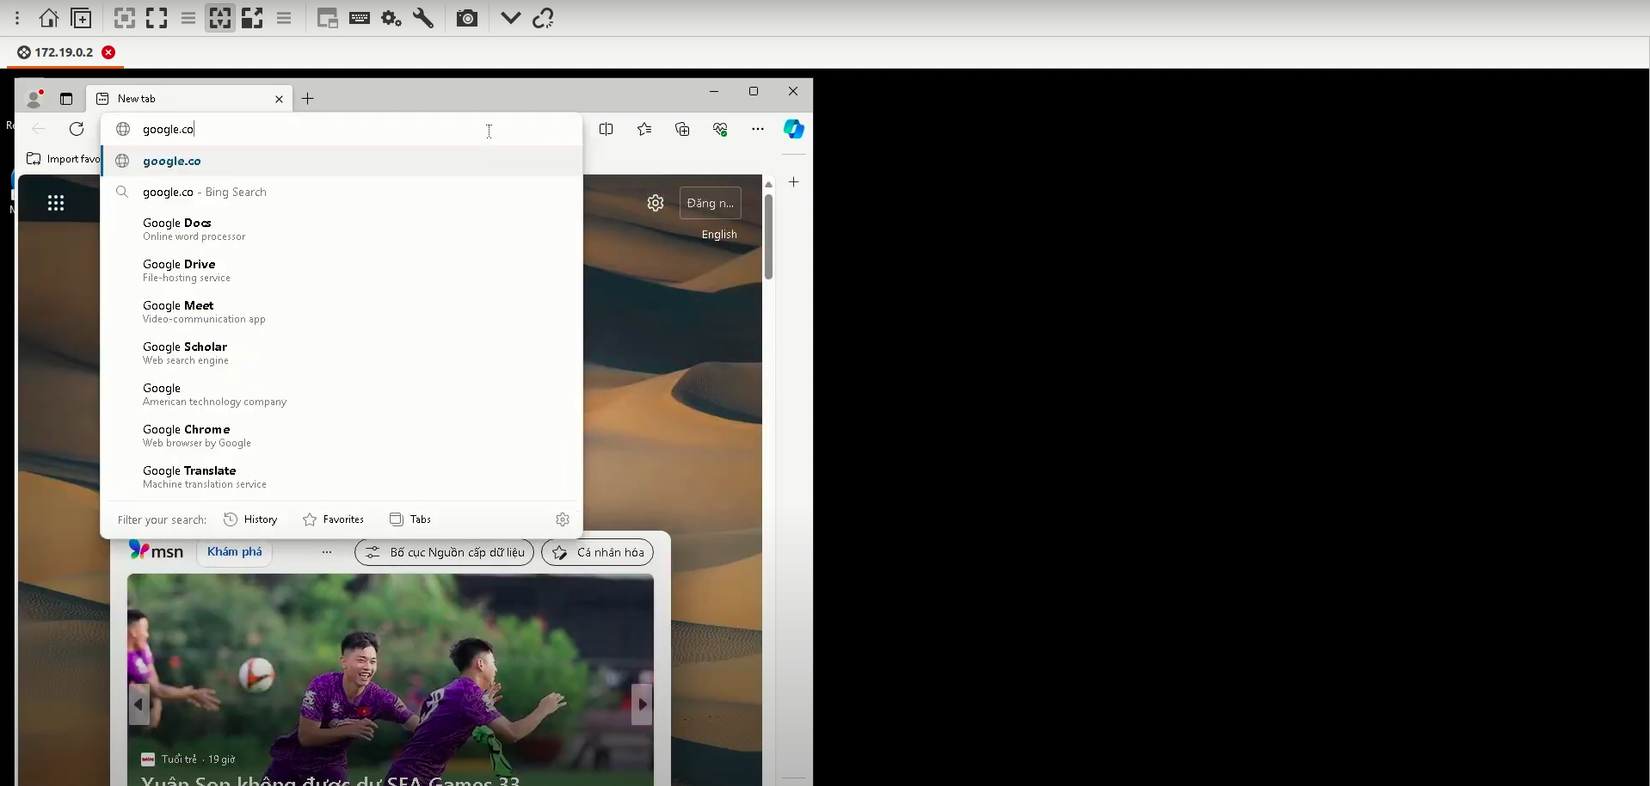Close the 172.19.0.2 connection tab
The width and height of the screenshot is (1650, 786).
[108, 52]
